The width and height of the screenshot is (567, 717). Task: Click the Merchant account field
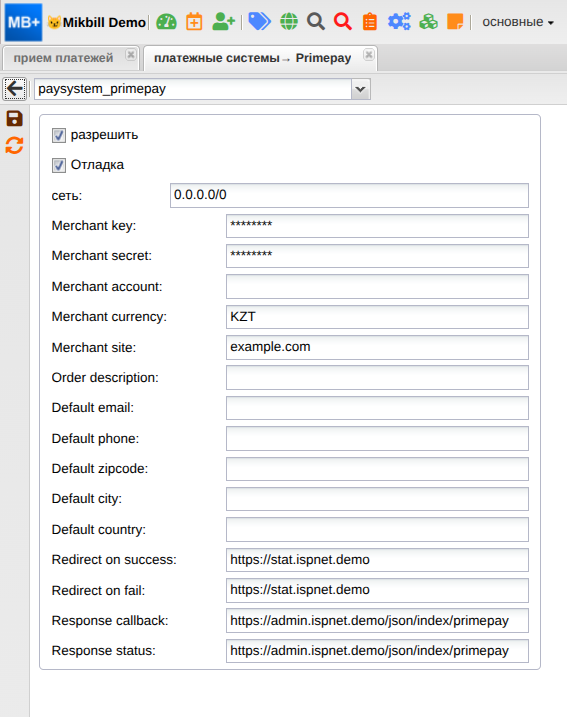[x=377, y=287]
